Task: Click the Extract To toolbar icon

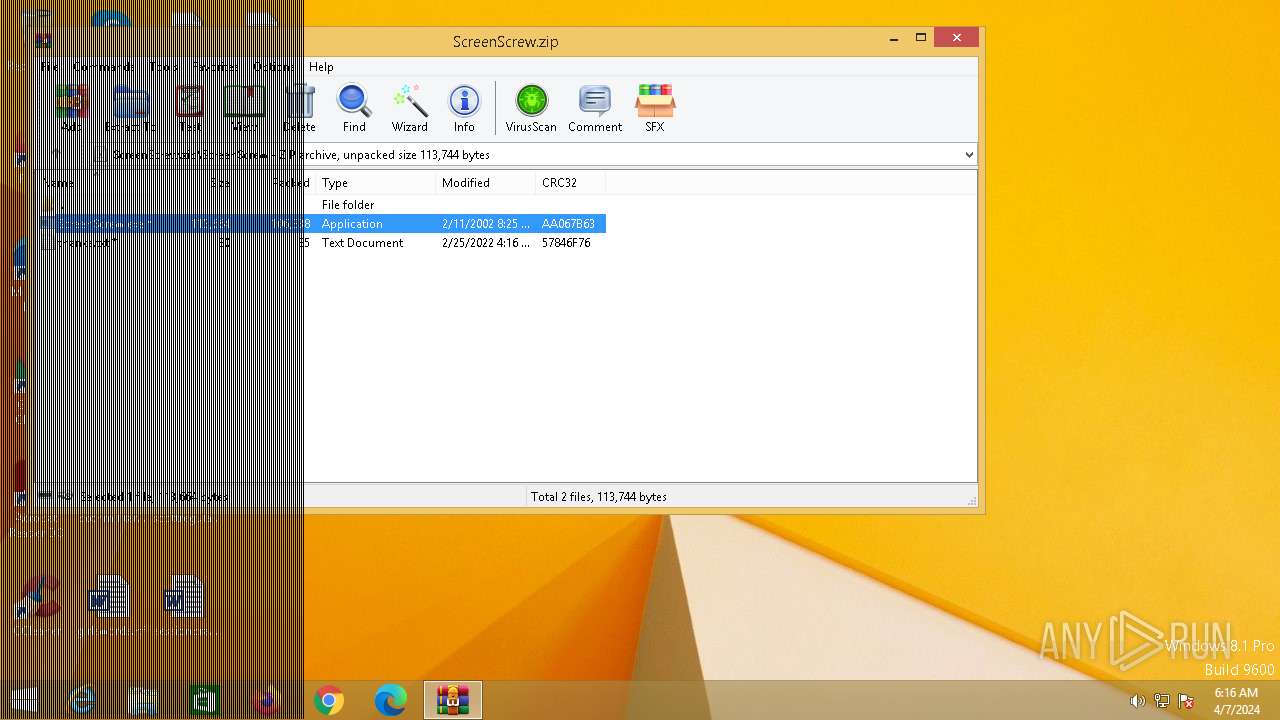Action: [131, 108]
